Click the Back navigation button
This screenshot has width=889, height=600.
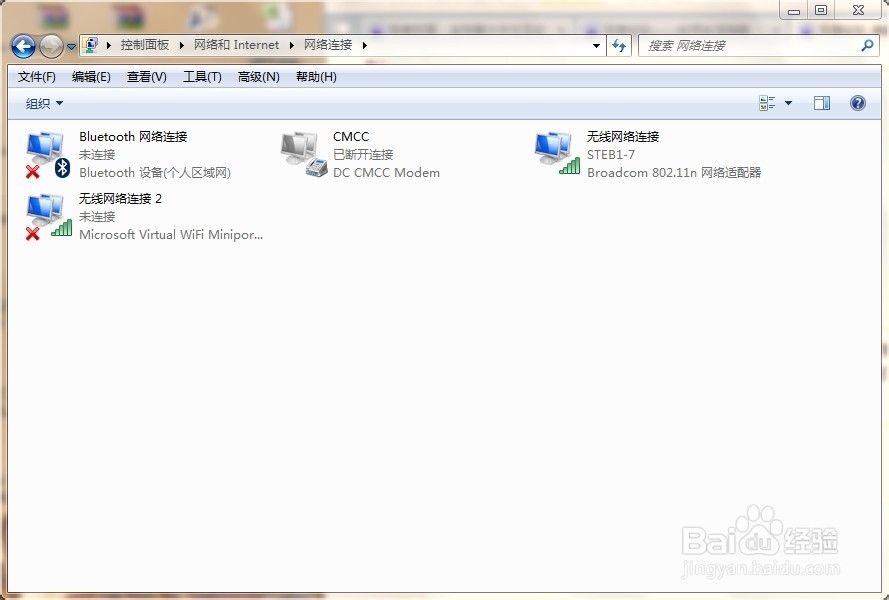(x=22, y=45)
